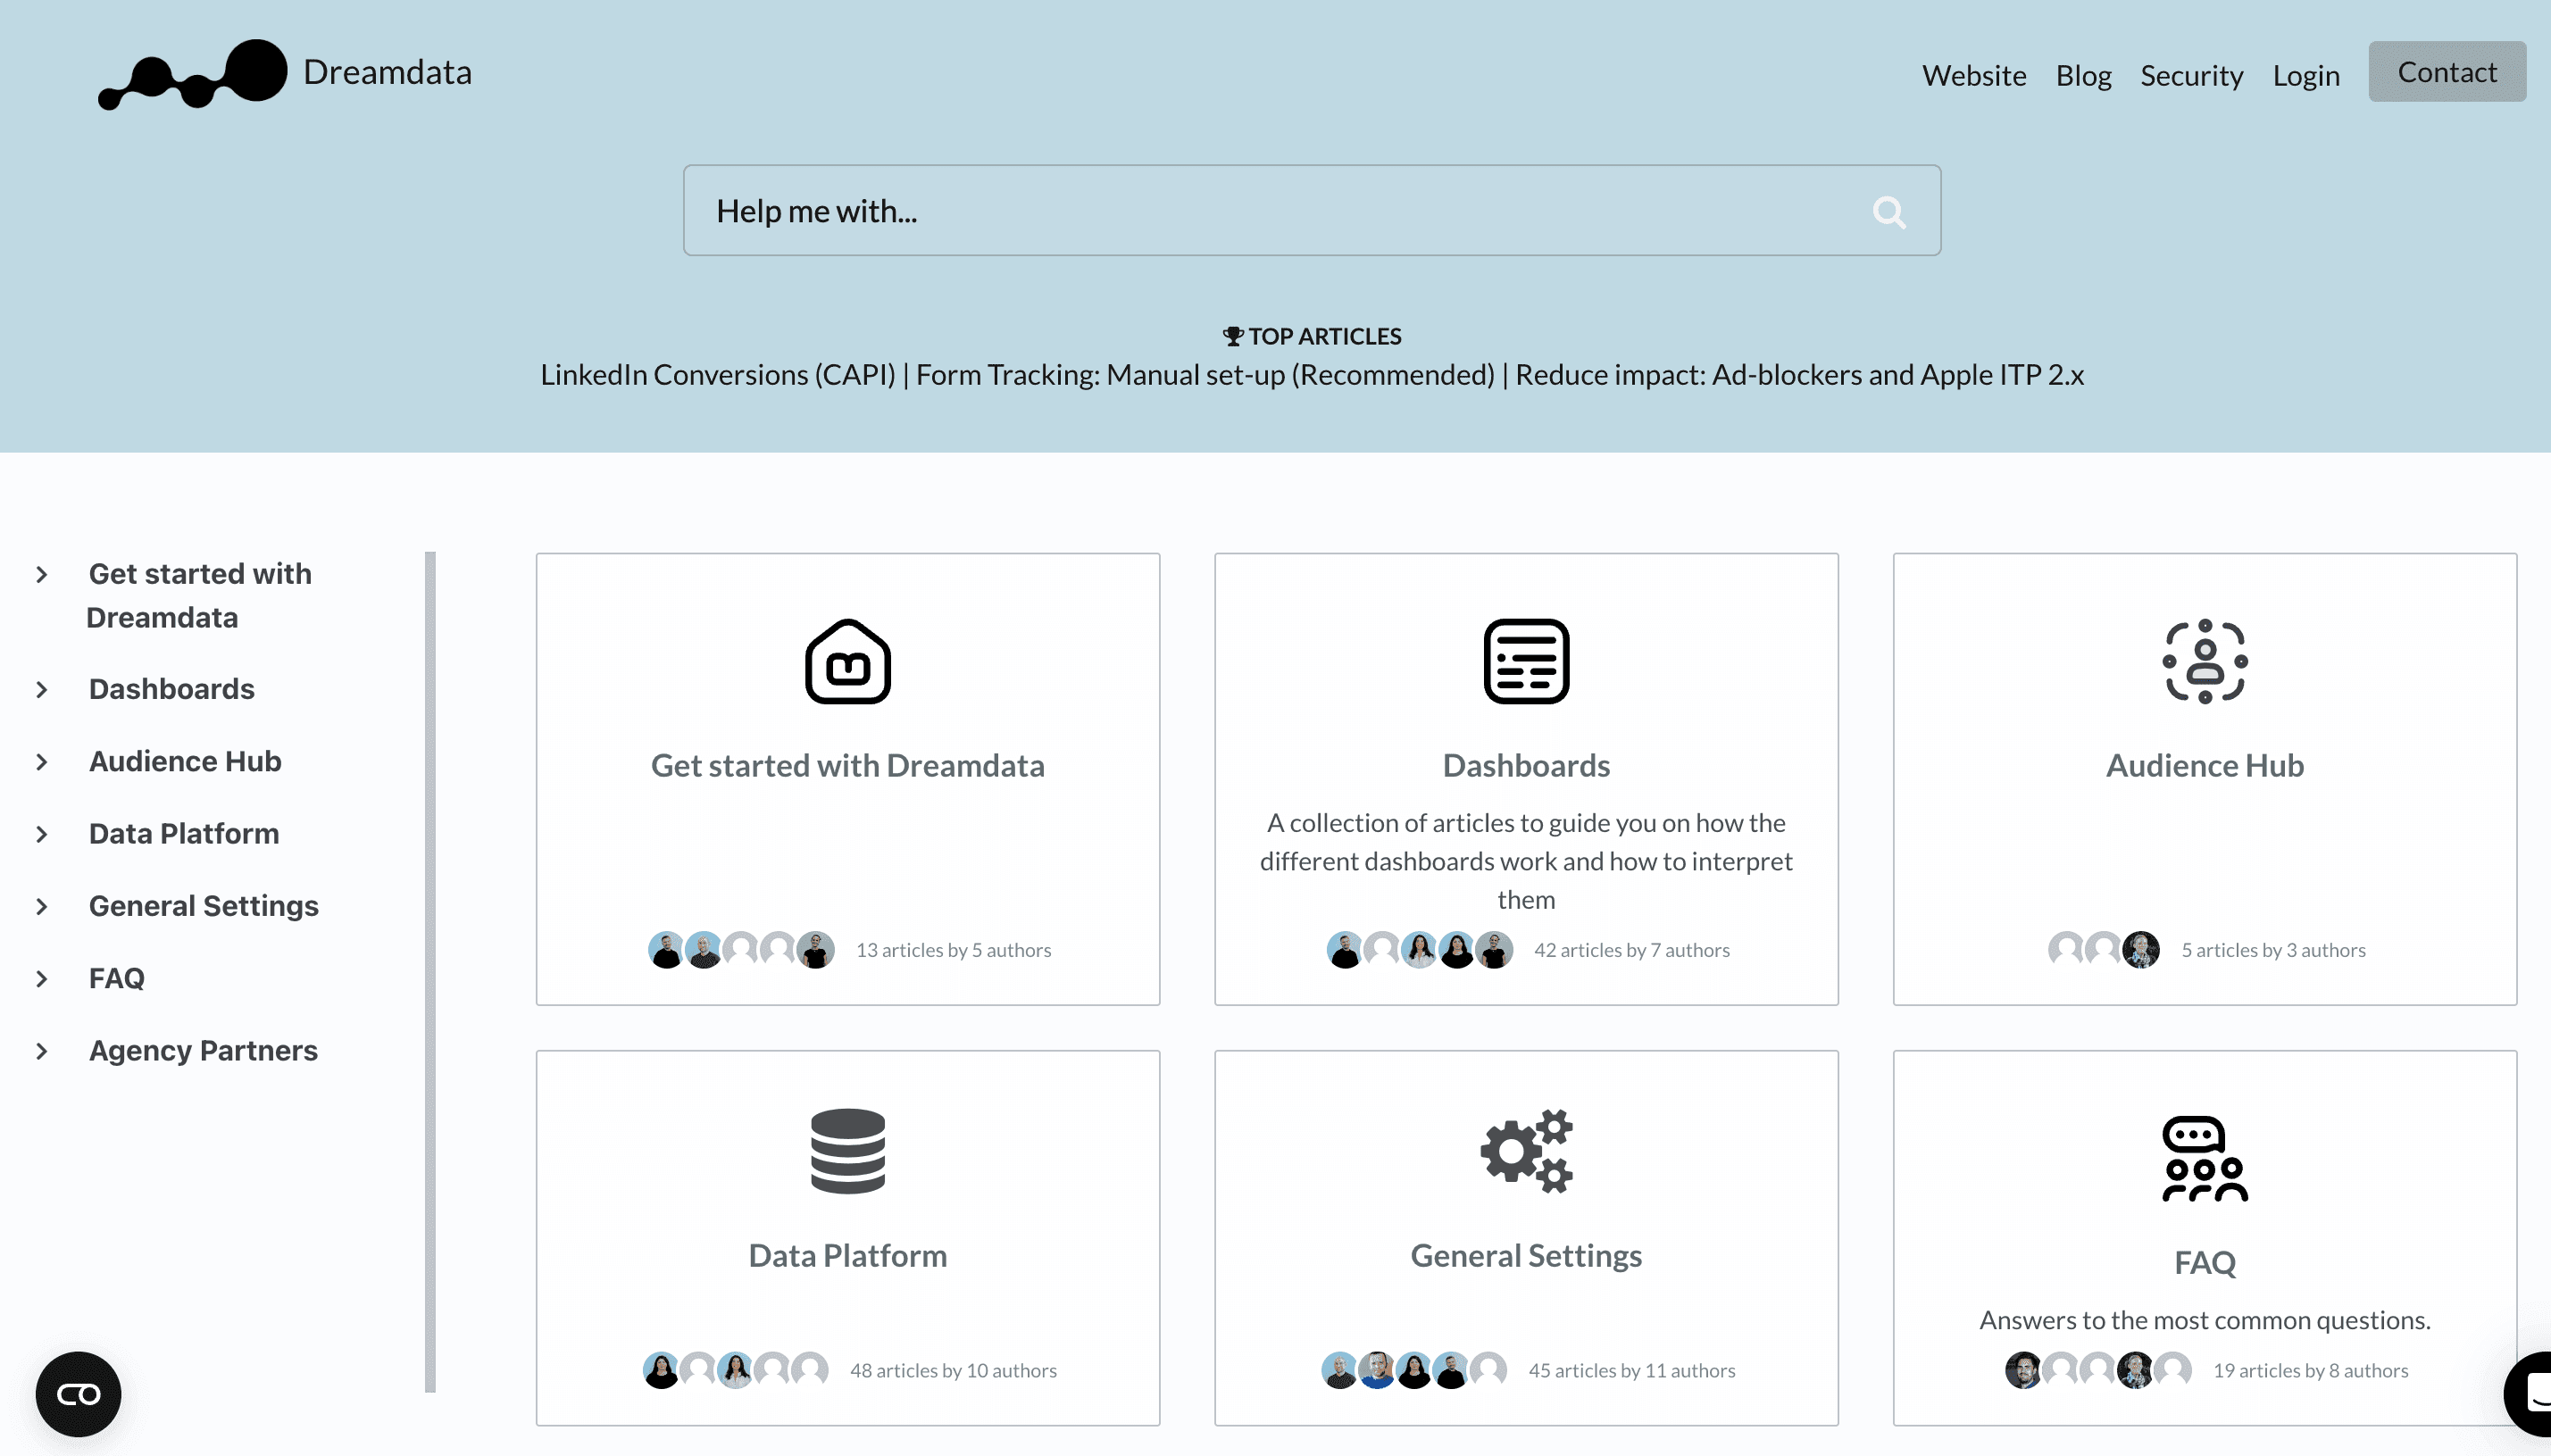Click '48 articles by 10 authors' text

coord(953,1370)
